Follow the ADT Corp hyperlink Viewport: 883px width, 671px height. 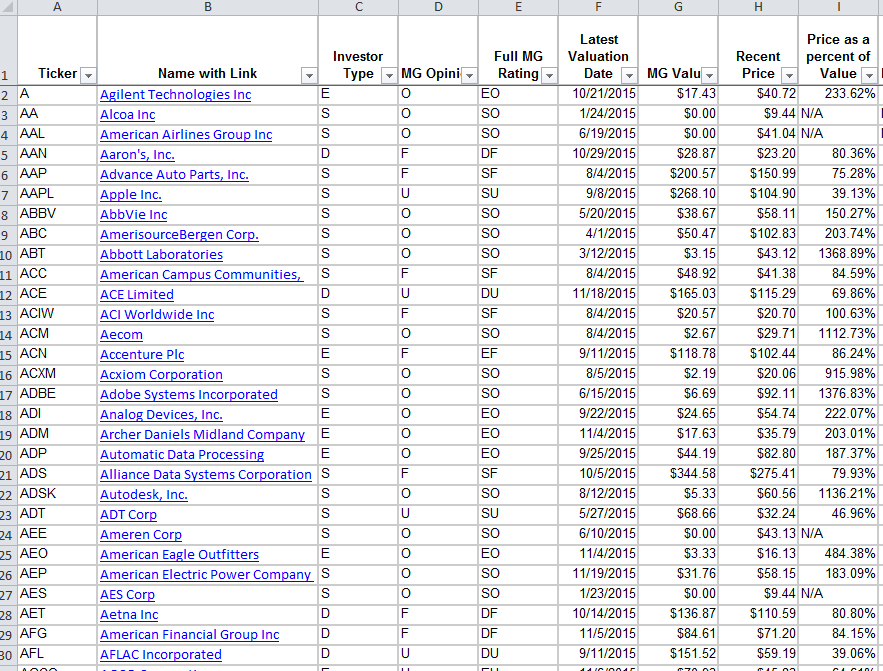[x=128, y=515]
